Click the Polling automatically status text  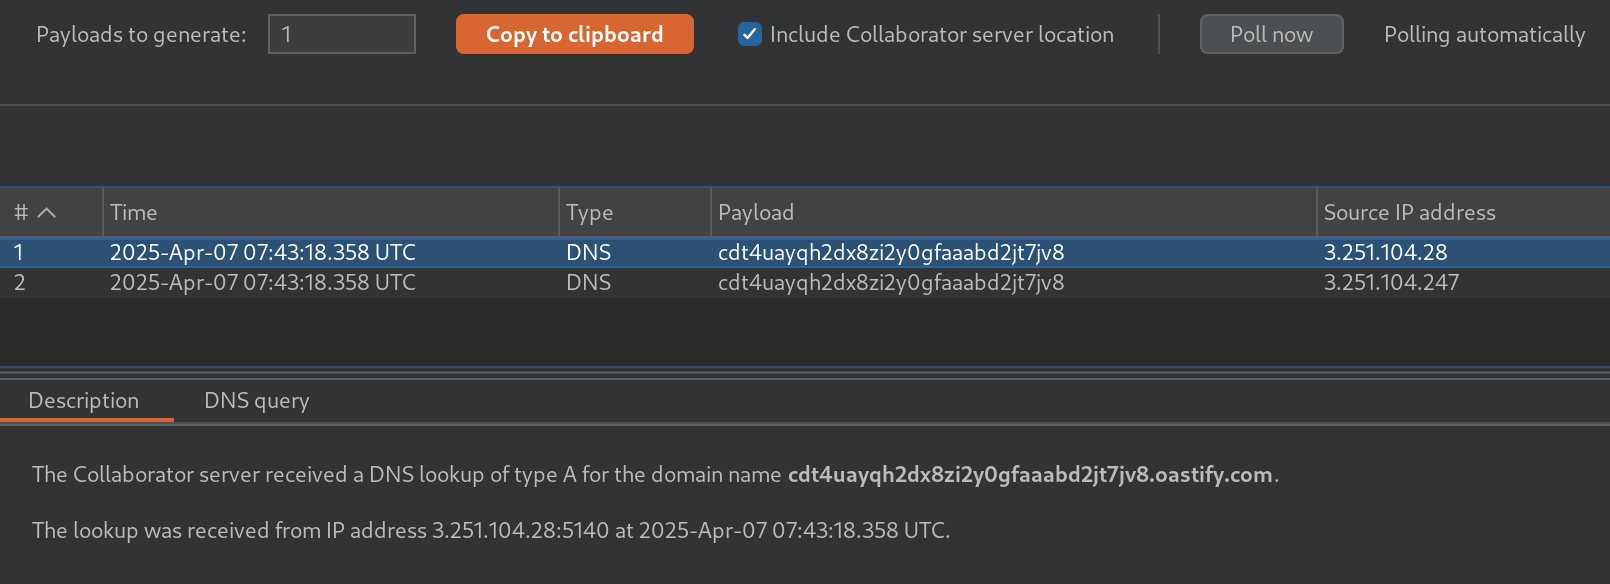[x=1484, y=34]
